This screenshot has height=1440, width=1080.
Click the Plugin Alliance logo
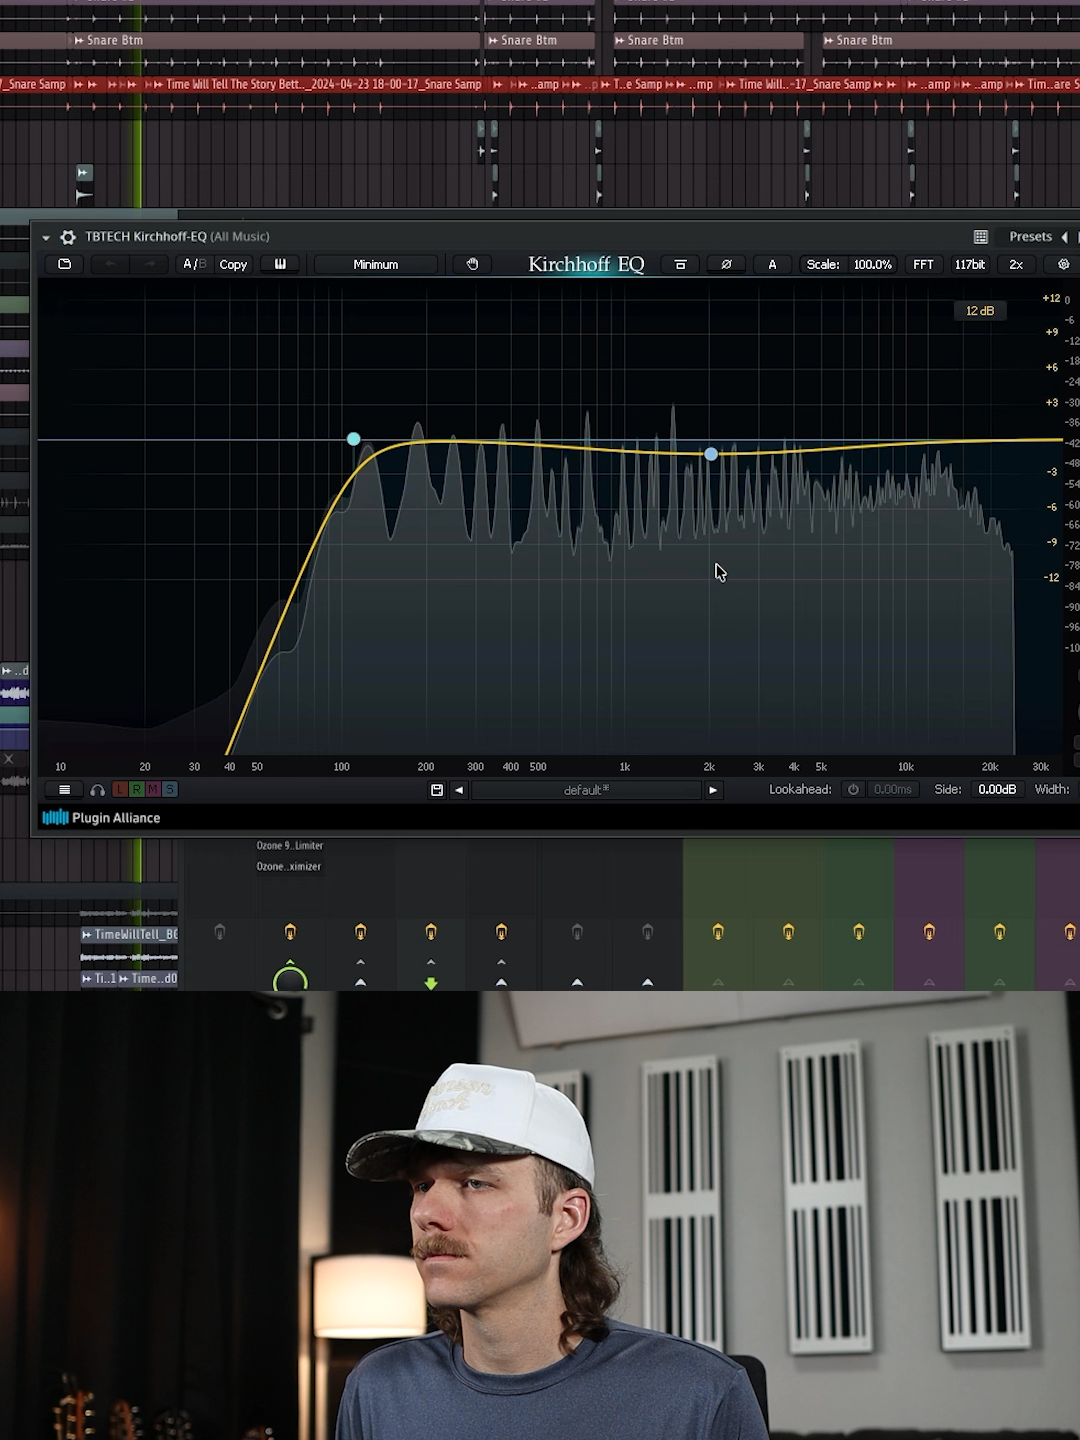click(x=101, y=817)
